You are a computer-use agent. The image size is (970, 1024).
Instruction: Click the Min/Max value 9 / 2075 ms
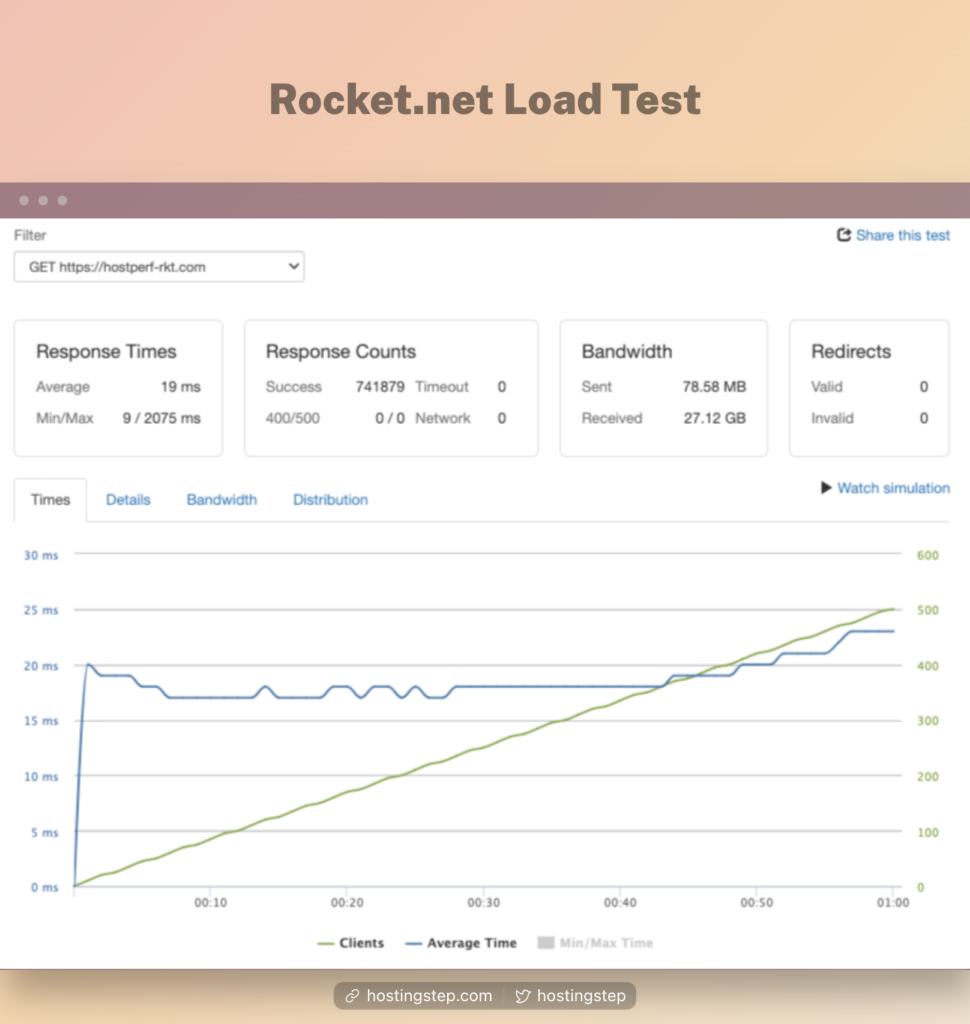(161, 418)
